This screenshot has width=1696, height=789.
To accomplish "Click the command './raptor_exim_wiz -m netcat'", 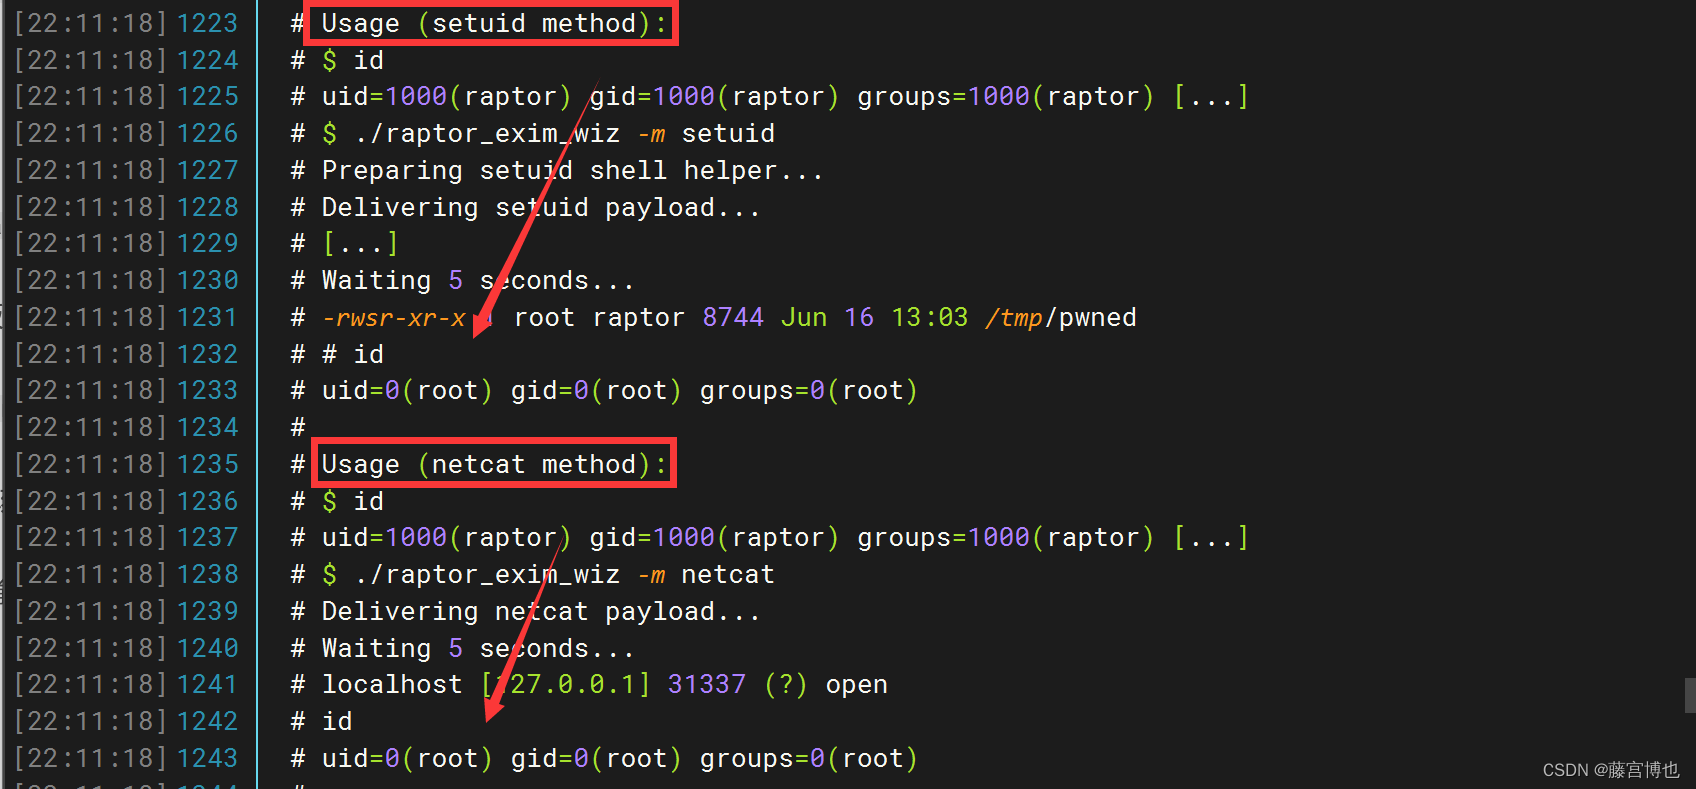I will (x=565, y=574).
